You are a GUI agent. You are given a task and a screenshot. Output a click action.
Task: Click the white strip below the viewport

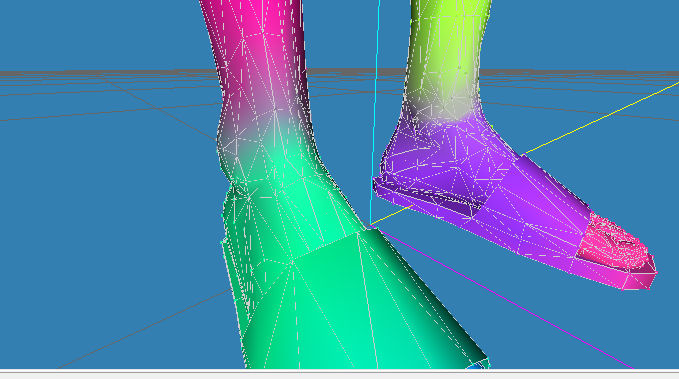(x=340, y=375)
